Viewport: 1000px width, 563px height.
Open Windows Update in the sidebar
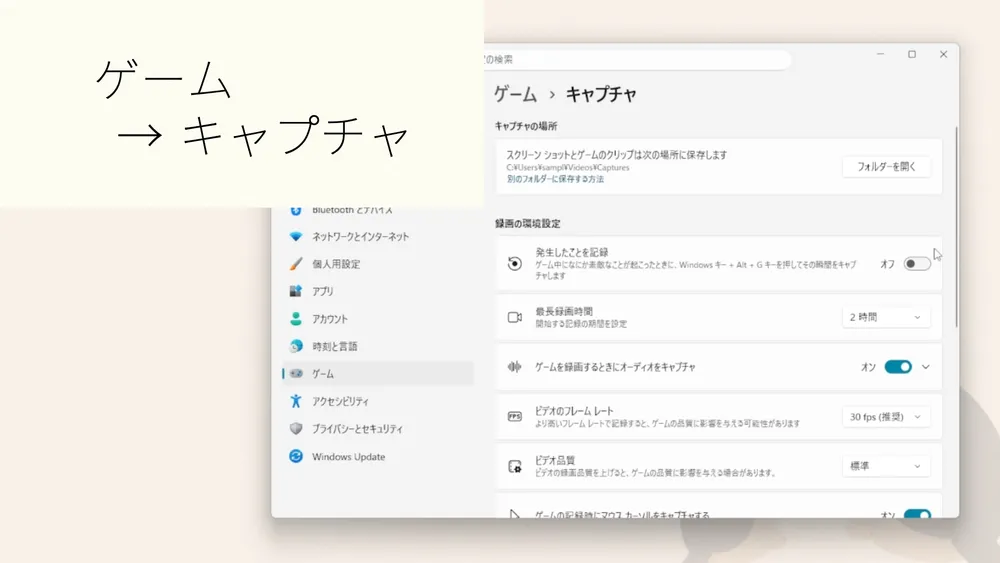tap(378, 457)
